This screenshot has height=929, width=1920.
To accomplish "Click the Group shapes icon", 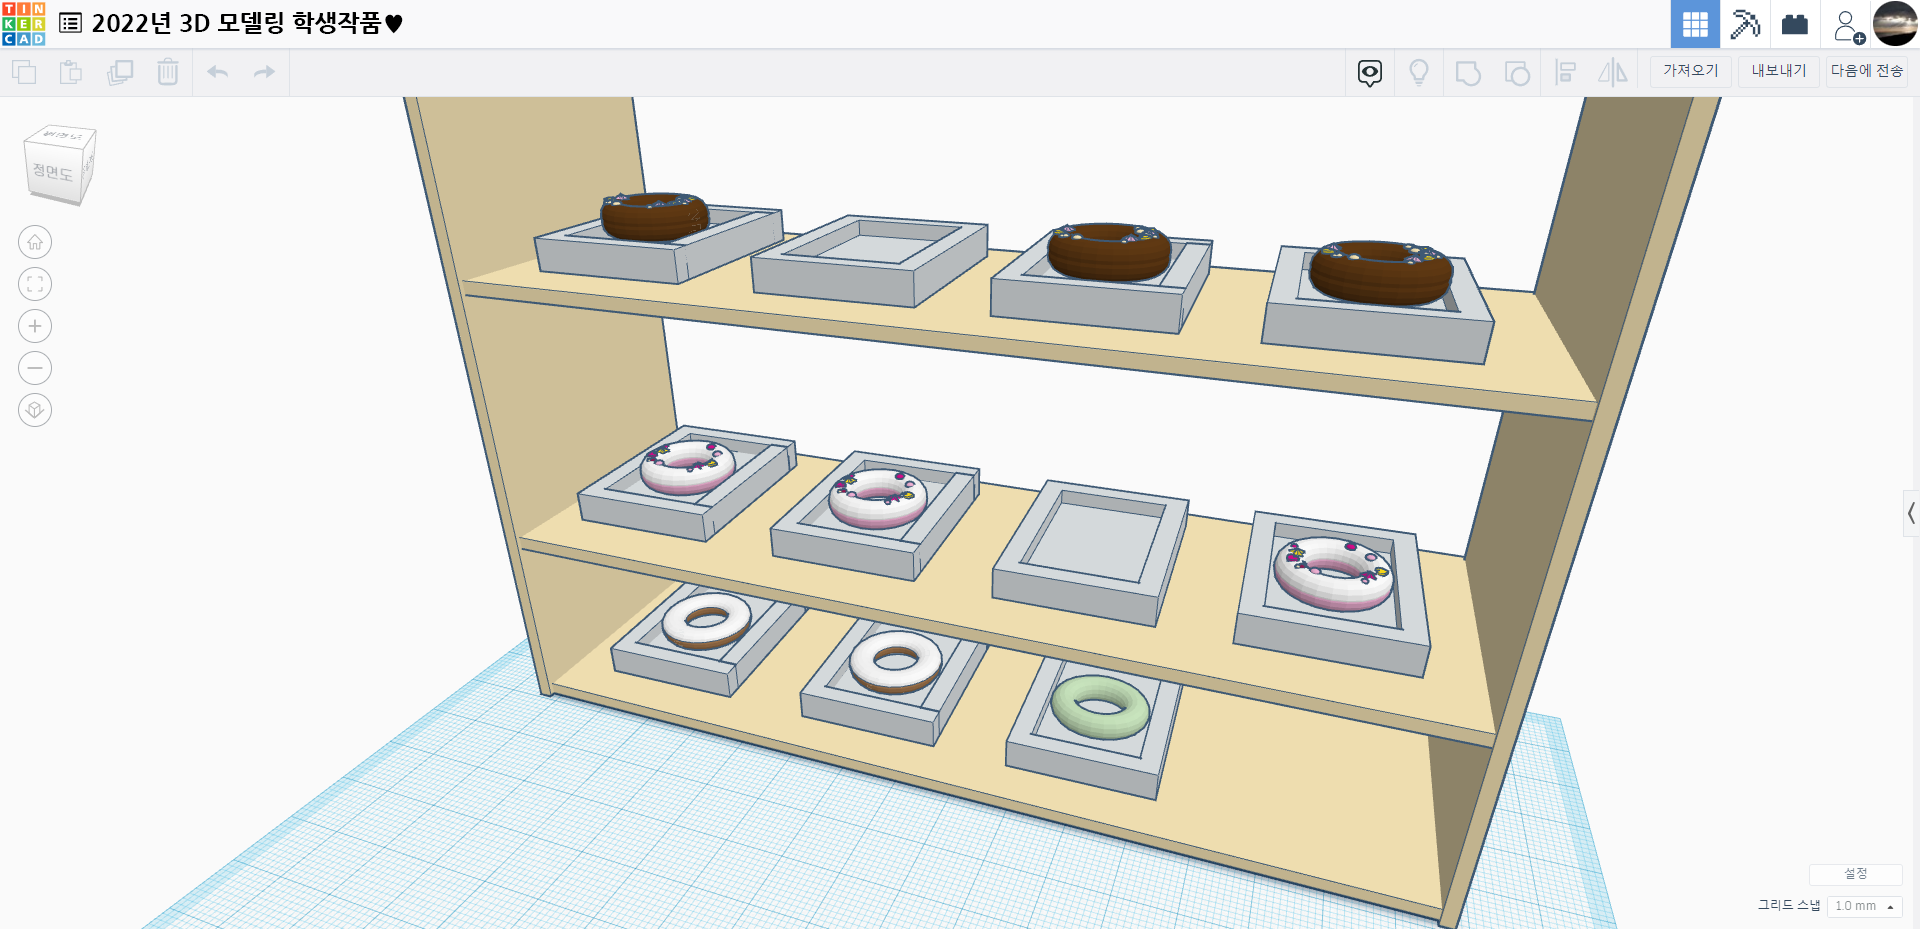I will point(1468,73).
